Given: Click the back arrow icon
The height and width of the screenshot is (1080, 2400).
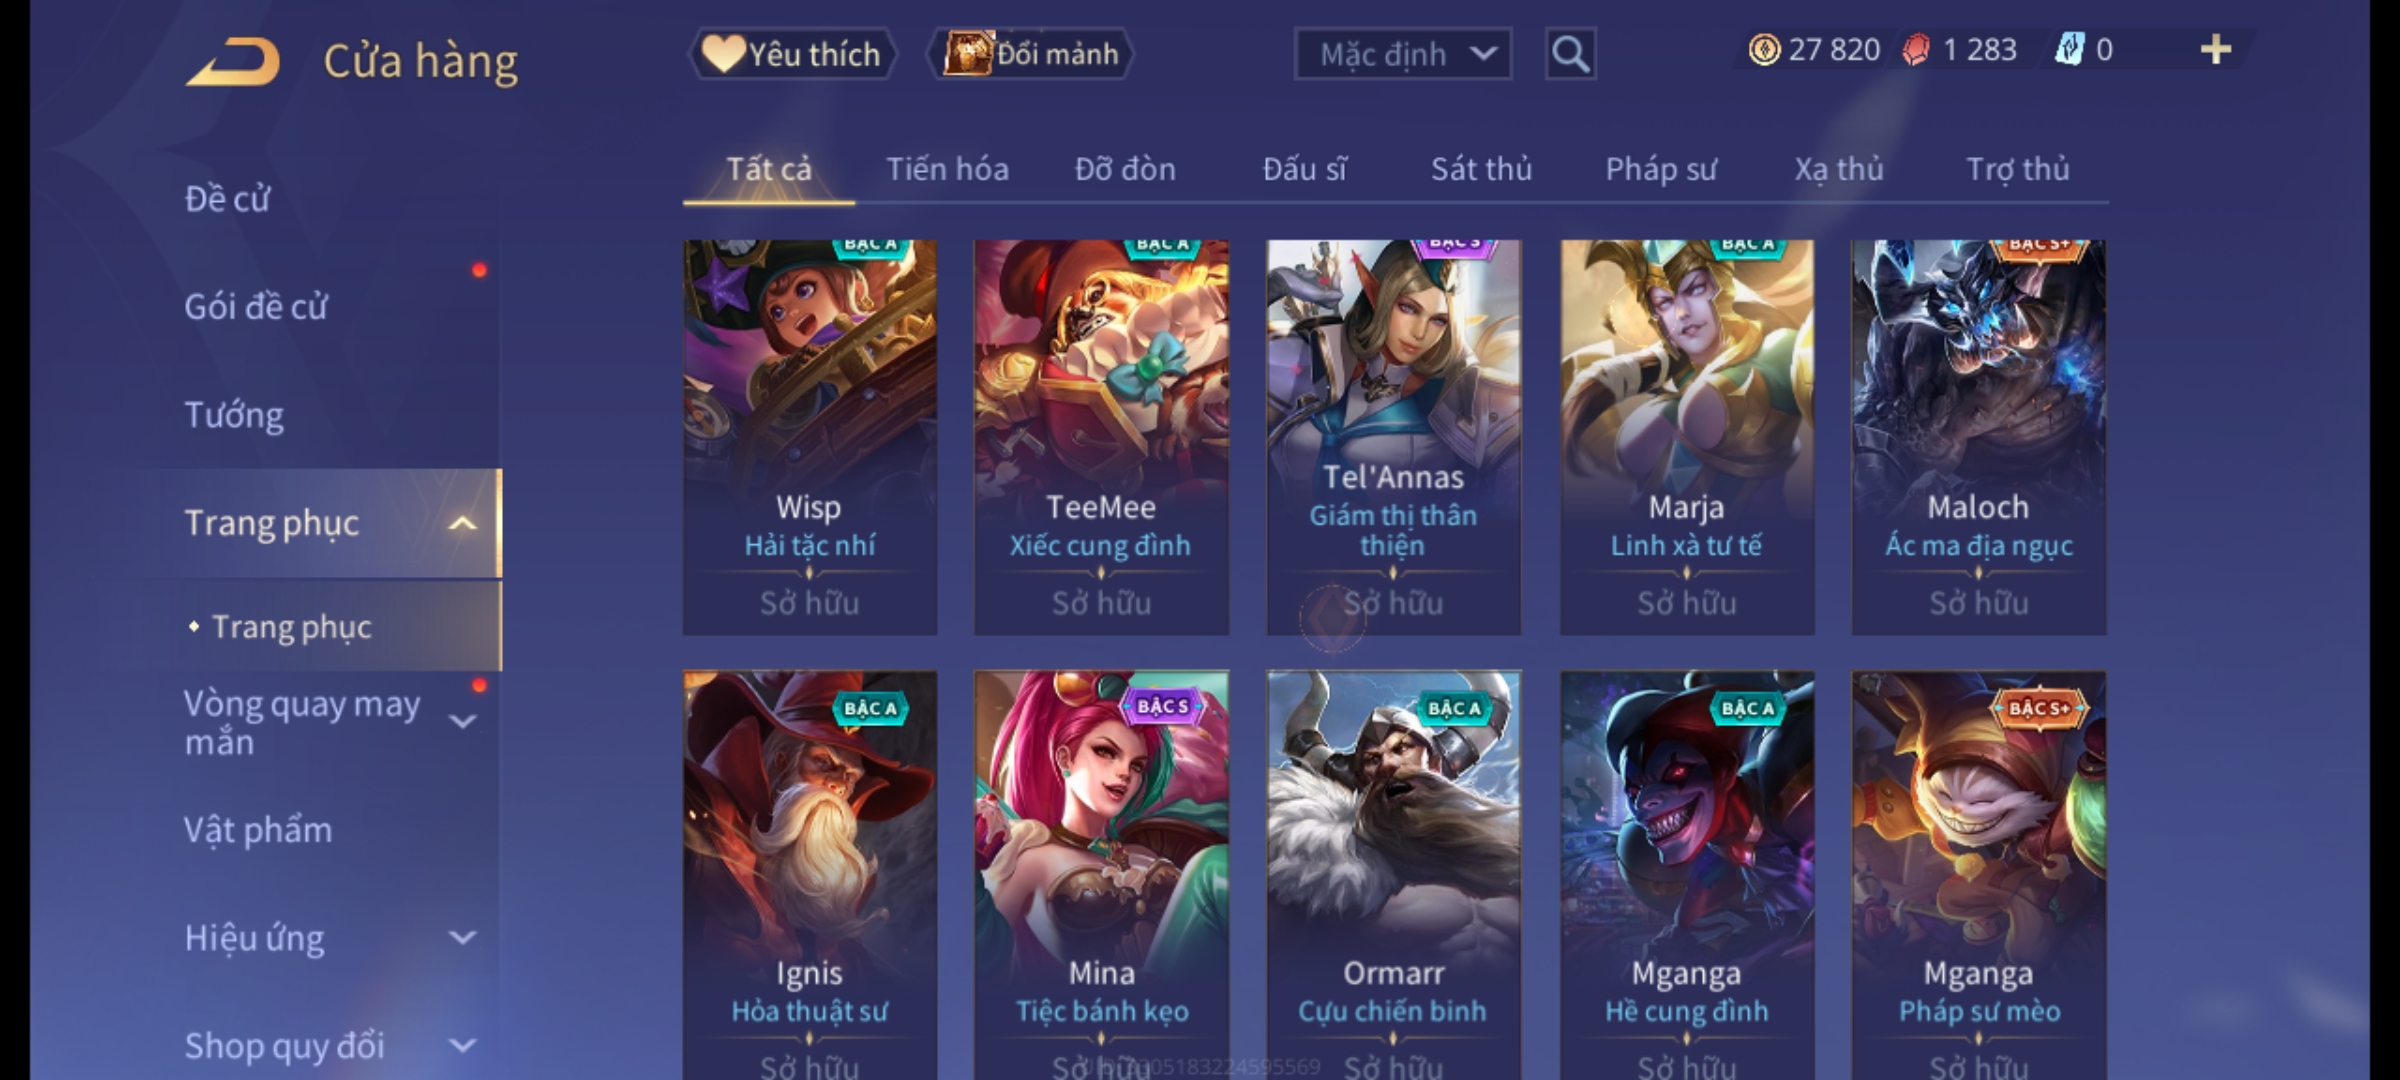Looking at the screenshot, I should 232,62.
